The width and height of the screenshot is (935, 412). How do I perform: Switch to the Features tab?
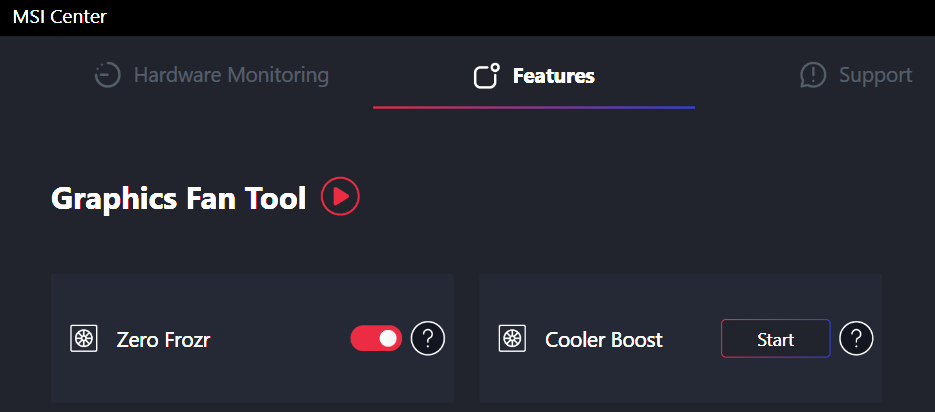click(534, 76)
